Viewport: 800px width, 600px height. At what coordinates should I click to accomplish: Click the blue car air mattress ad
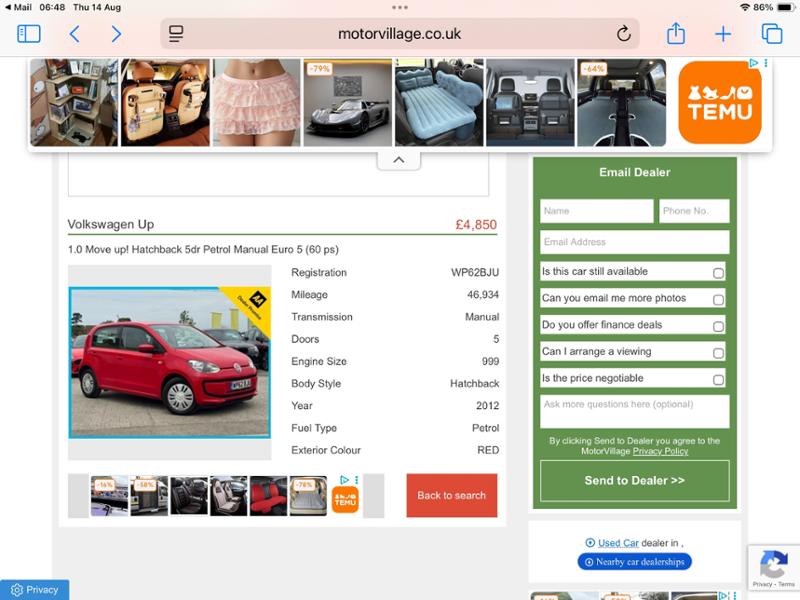439,103
